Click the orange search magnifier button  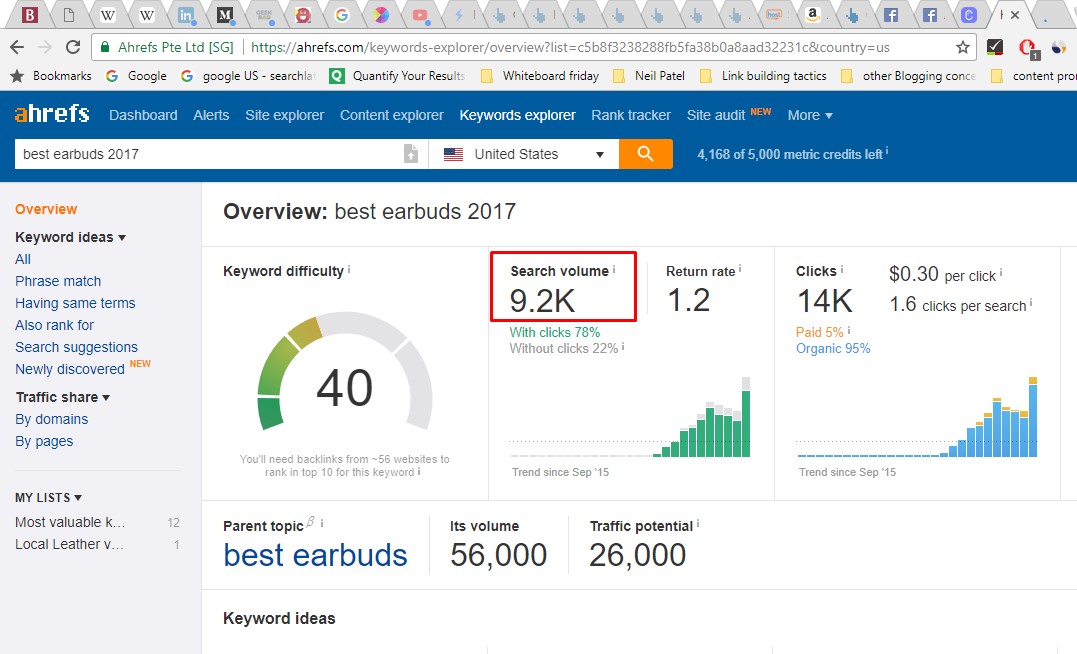coord(646,154)
